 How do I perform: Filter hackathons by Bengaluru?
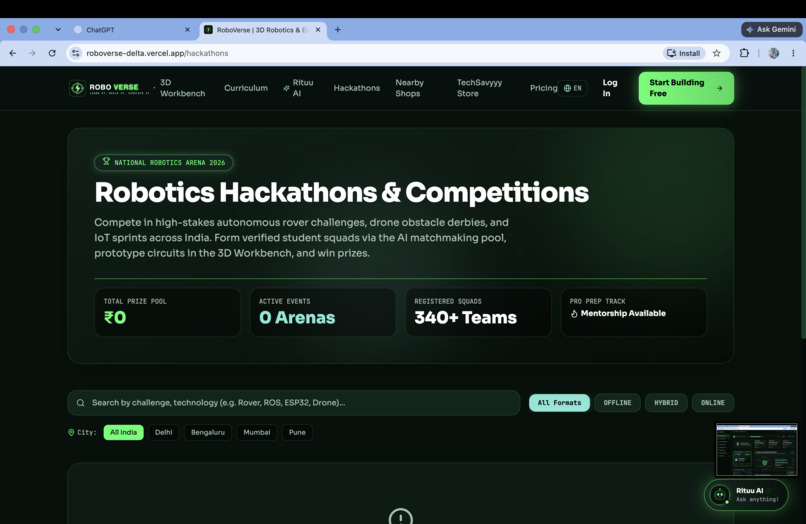[208, 432]
